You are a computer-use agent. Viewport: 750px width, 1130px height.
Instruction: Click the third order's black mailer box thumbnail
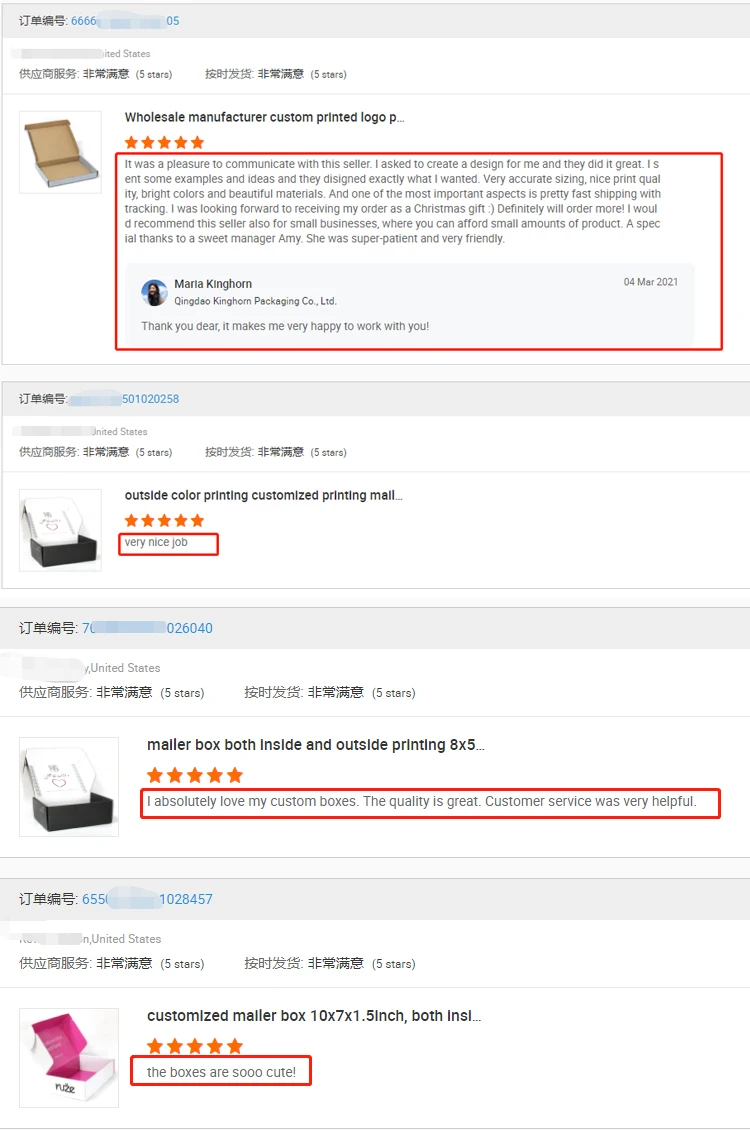pos(69,786)
